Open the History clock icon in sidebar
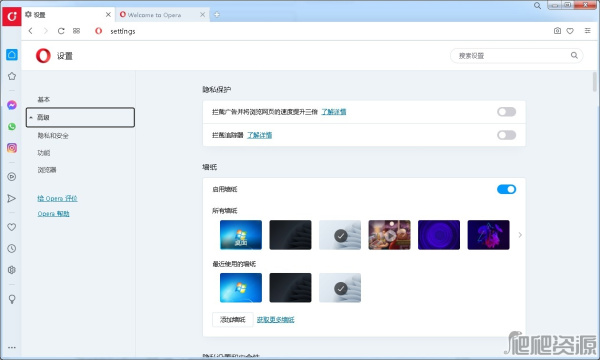600x360 pixels. 12,248
